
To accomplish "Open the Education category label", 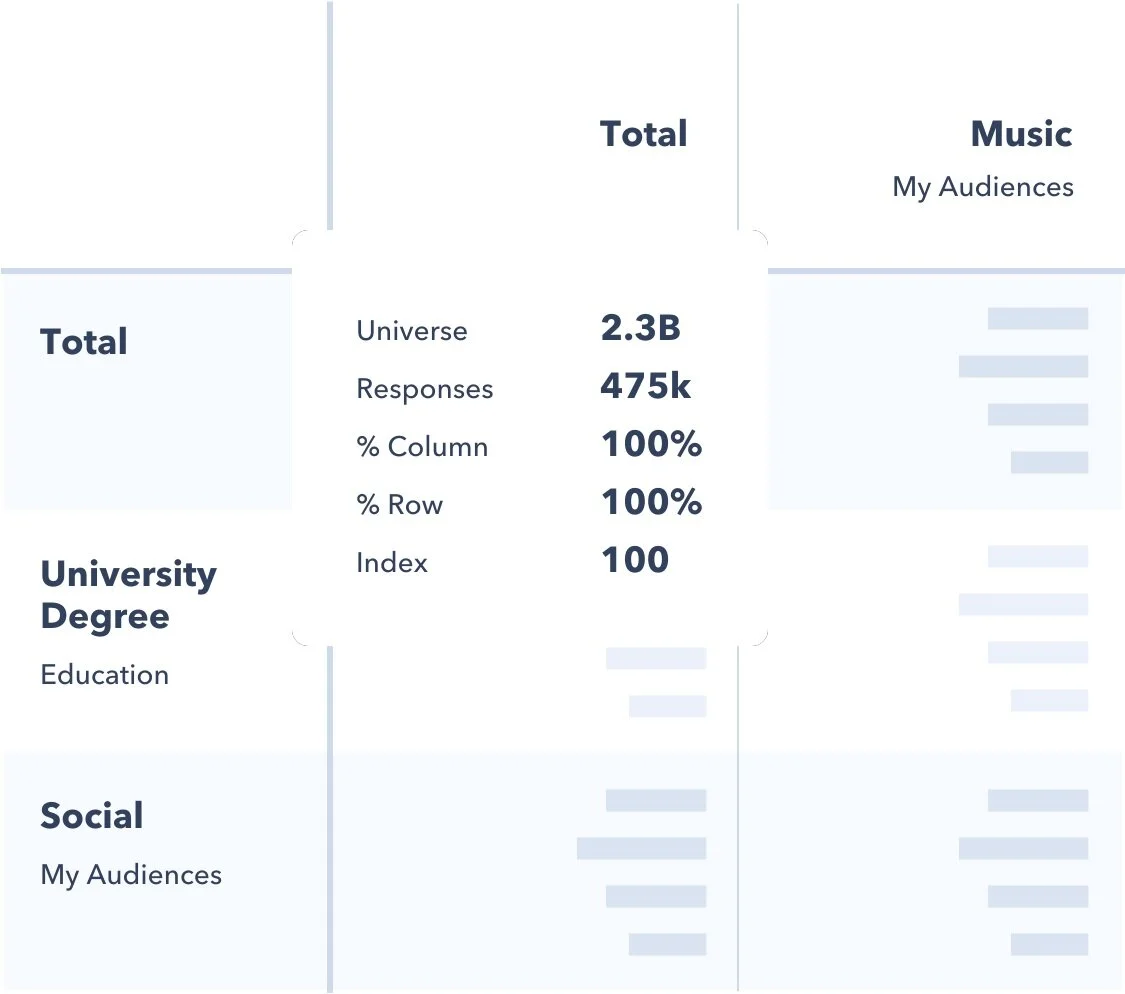I will coord(105,675).
